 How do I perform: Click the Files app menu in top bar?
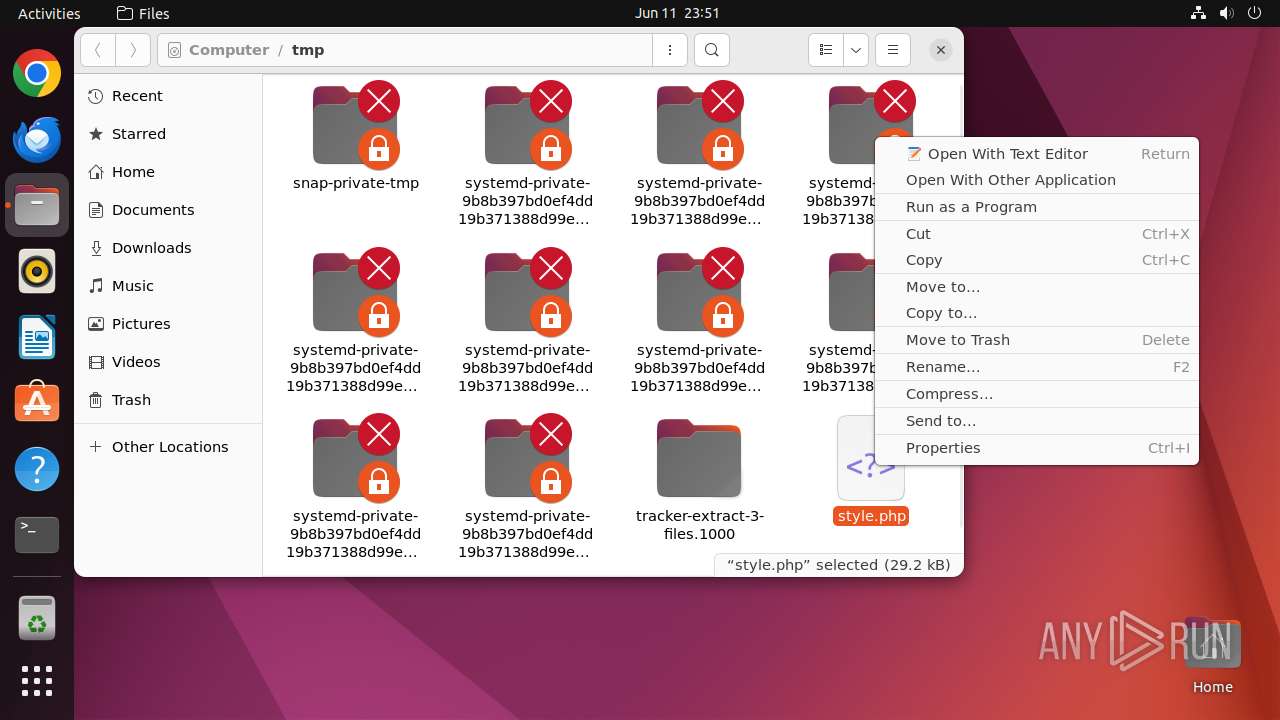pyautogui.click(x=143, y=13)
